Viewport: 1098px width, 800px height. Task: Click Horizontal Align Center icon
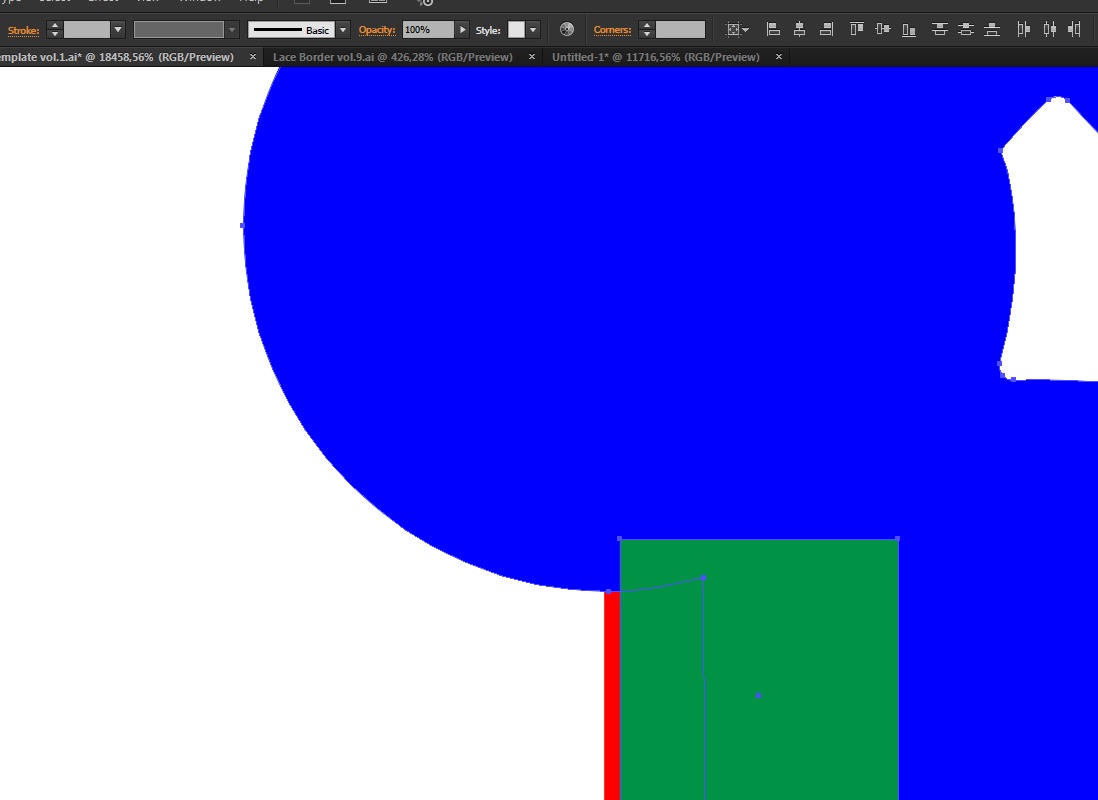[x=799, y=30]
